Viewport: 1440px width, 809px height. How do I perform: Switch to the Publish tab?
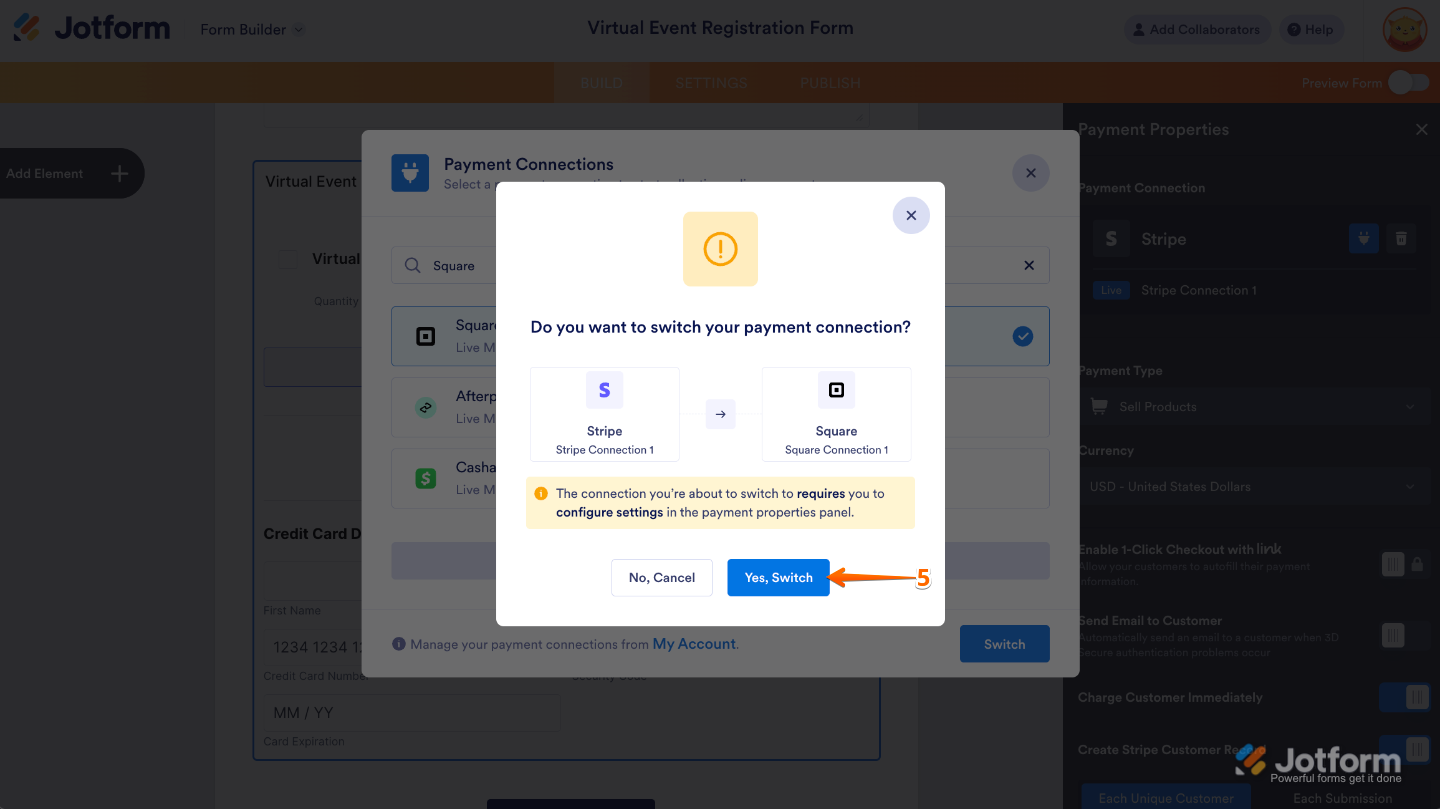point(830,83)
